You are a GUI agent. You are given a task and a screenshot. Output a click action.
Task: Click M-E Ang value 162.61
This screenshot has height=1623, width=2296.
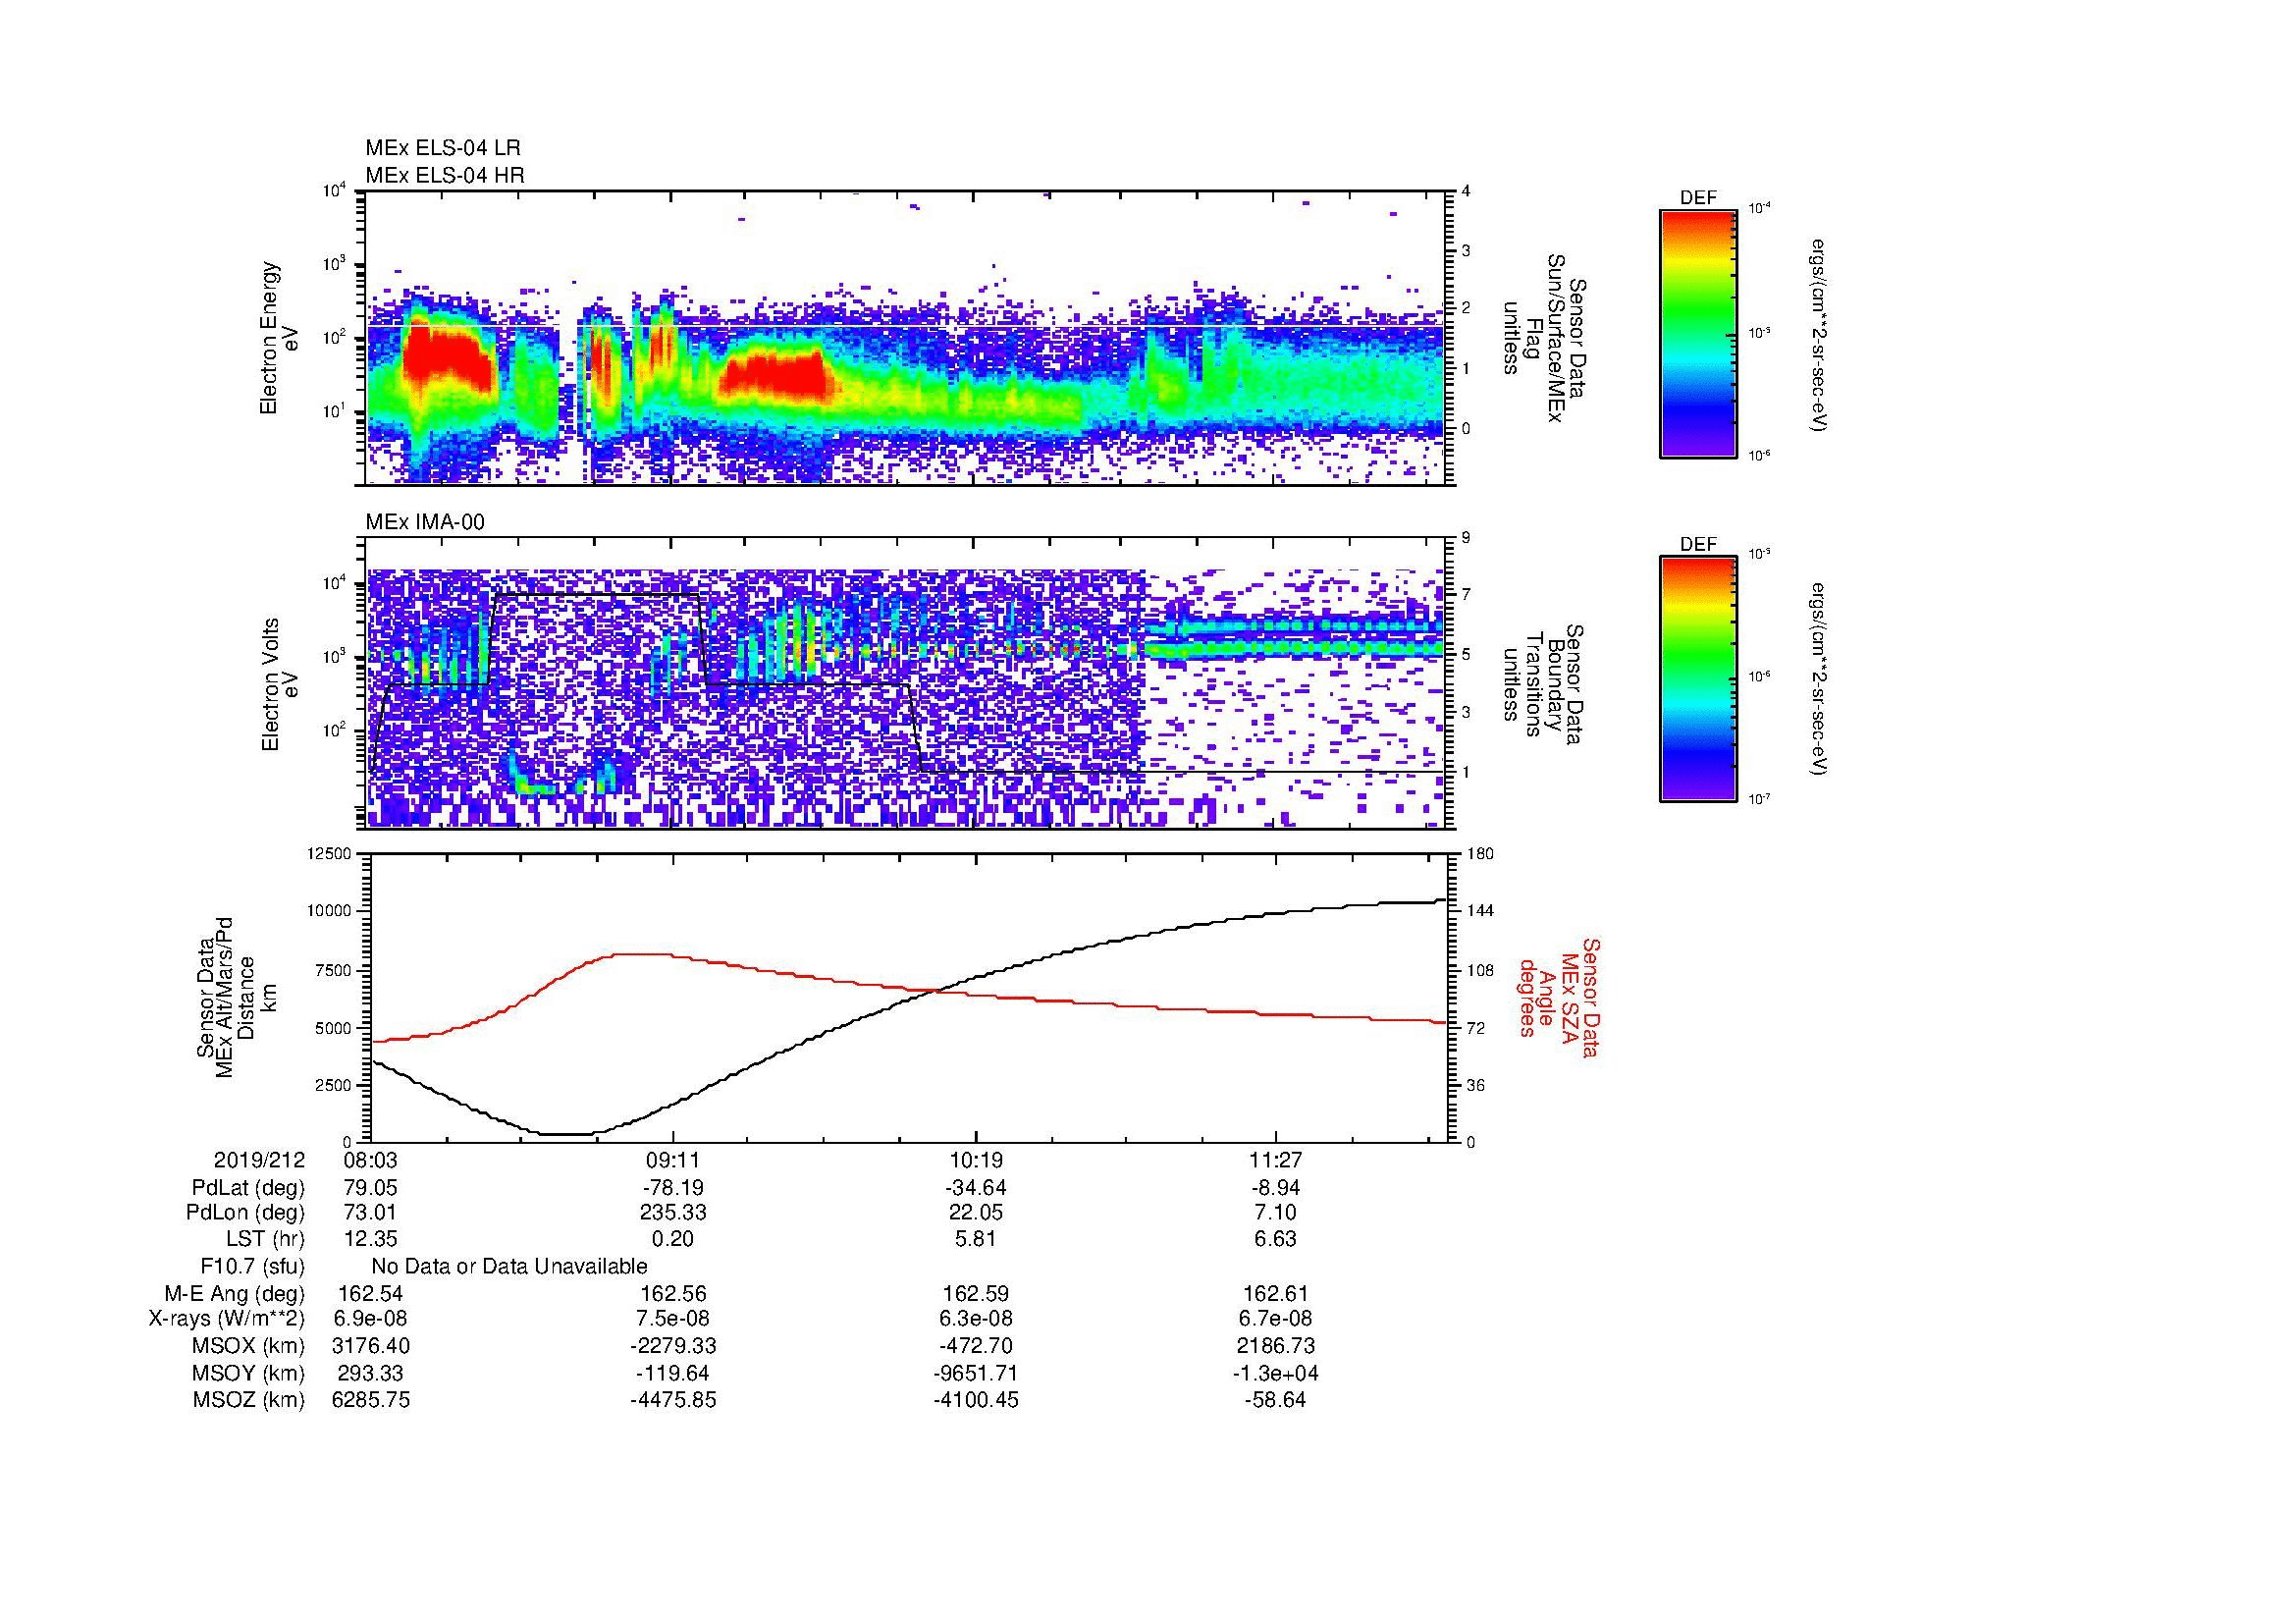pos(1276,1293)
